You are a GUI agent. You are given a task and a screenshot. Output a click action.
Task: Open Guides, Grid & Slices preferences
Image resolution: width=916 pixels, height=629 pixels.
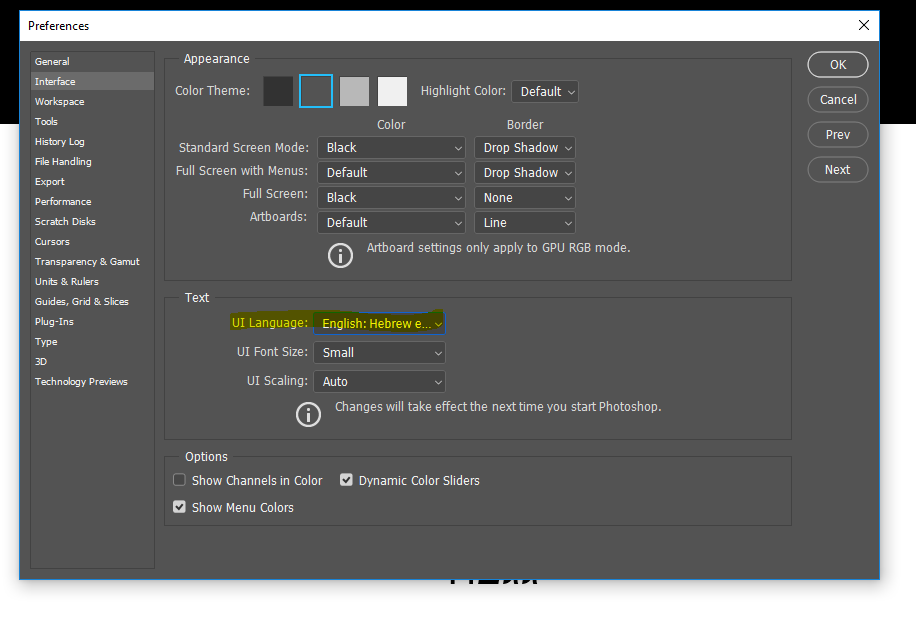[x=92, y=301]
